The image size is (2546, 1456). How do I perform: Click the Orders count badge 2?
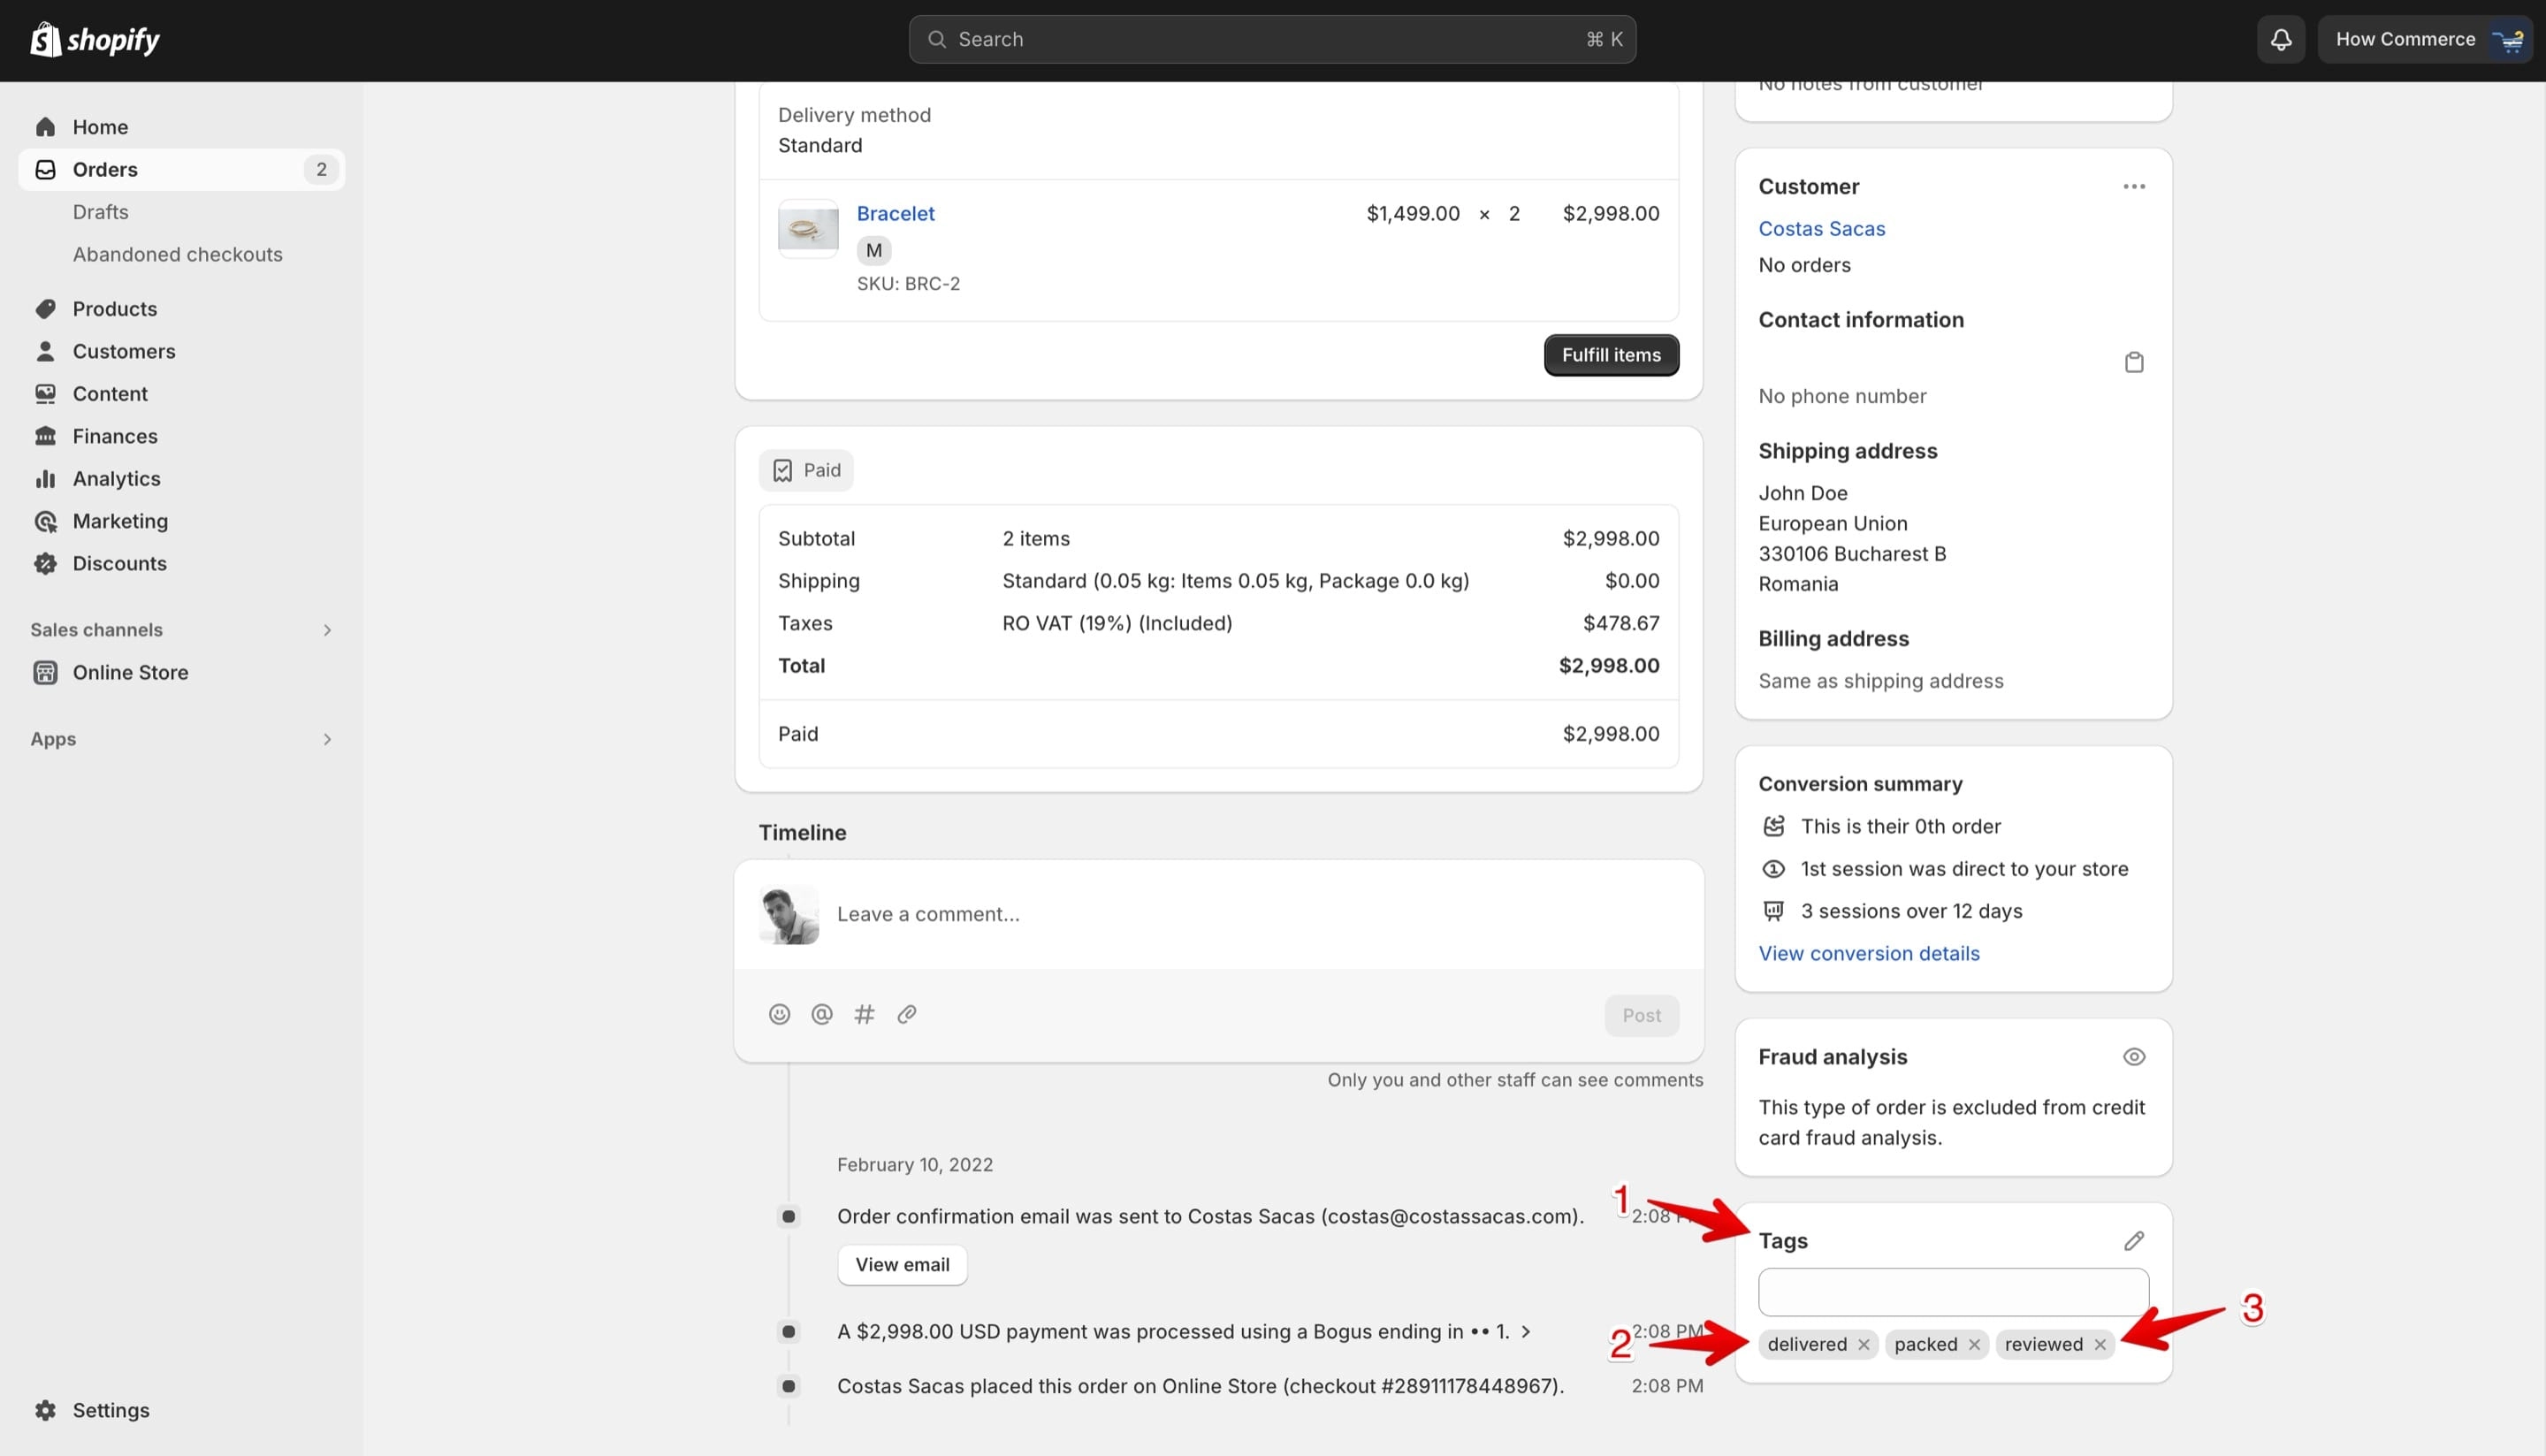click(321, 169)
